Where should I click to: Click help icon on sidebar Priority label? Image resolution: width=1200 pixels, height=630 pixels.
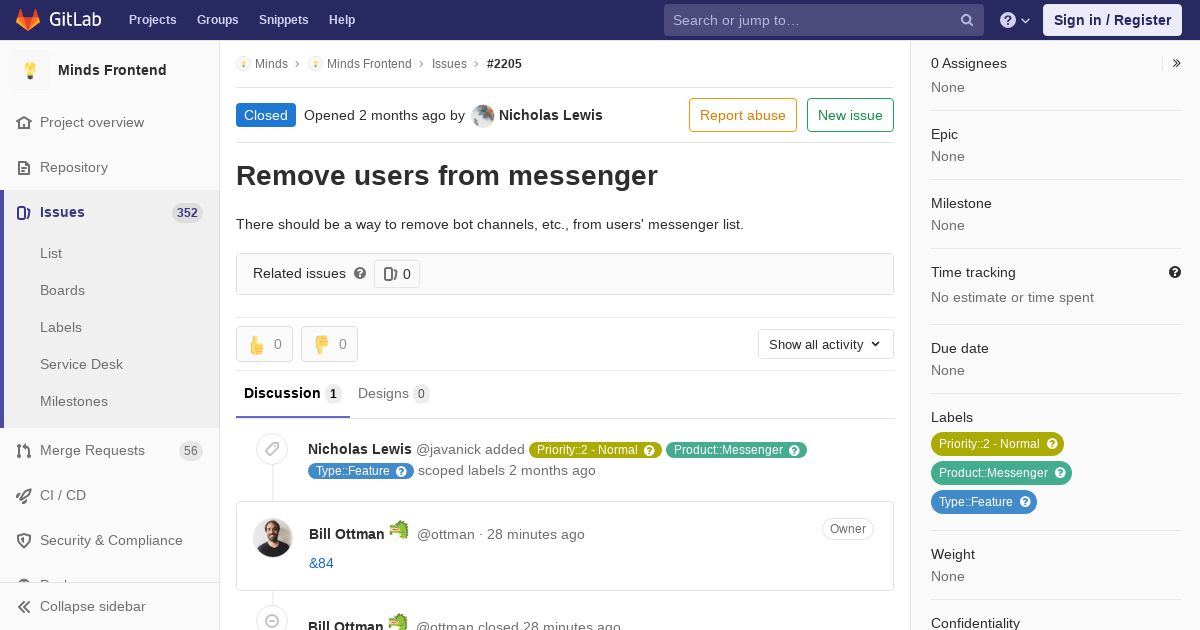[x=1051, y=444]
